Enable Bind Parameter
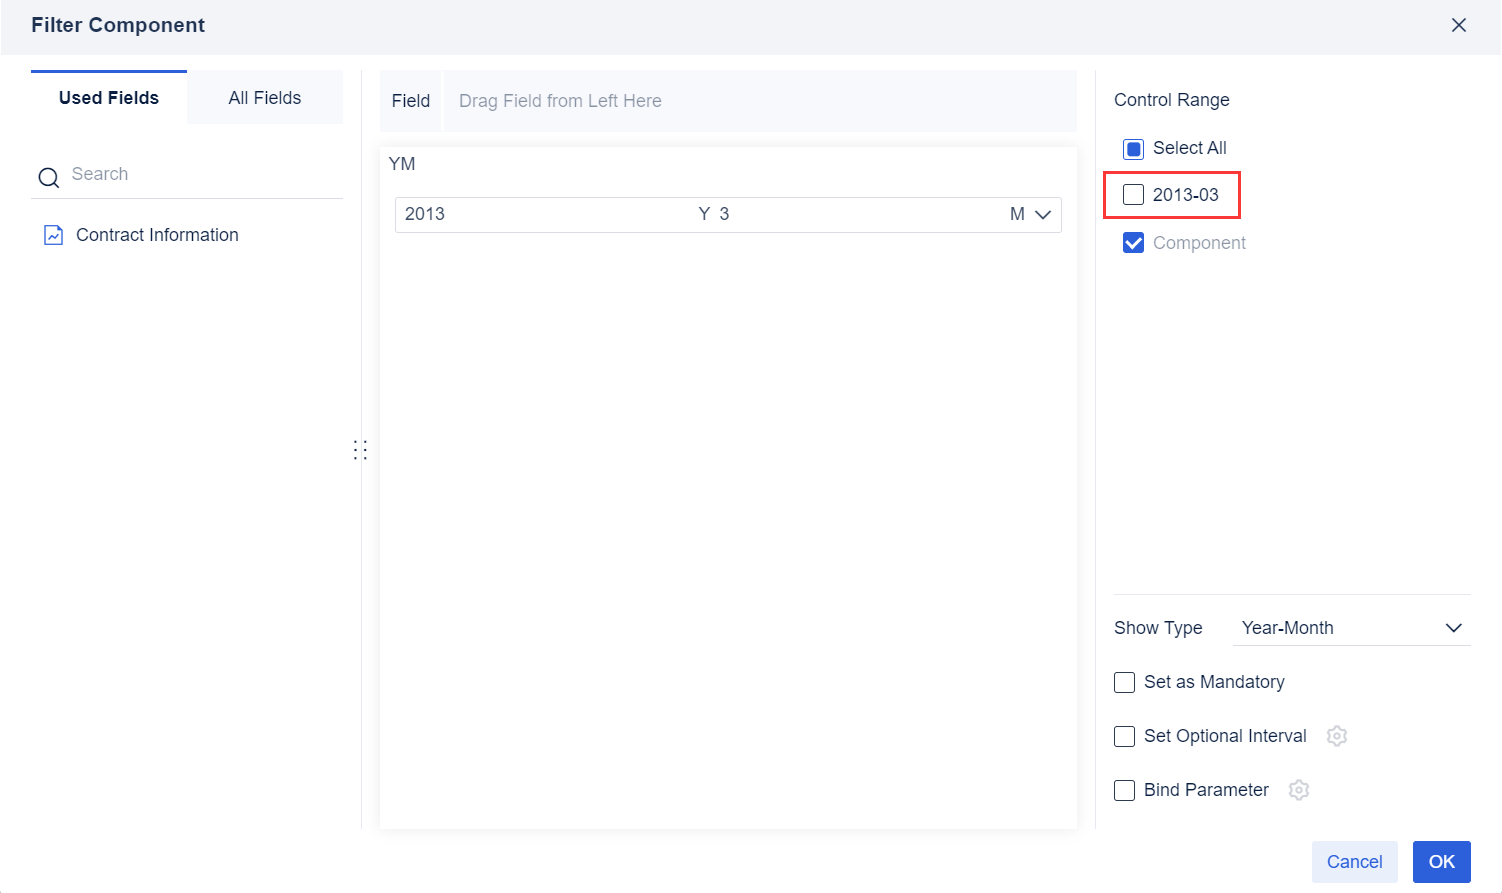 (x=1124, y=790)
